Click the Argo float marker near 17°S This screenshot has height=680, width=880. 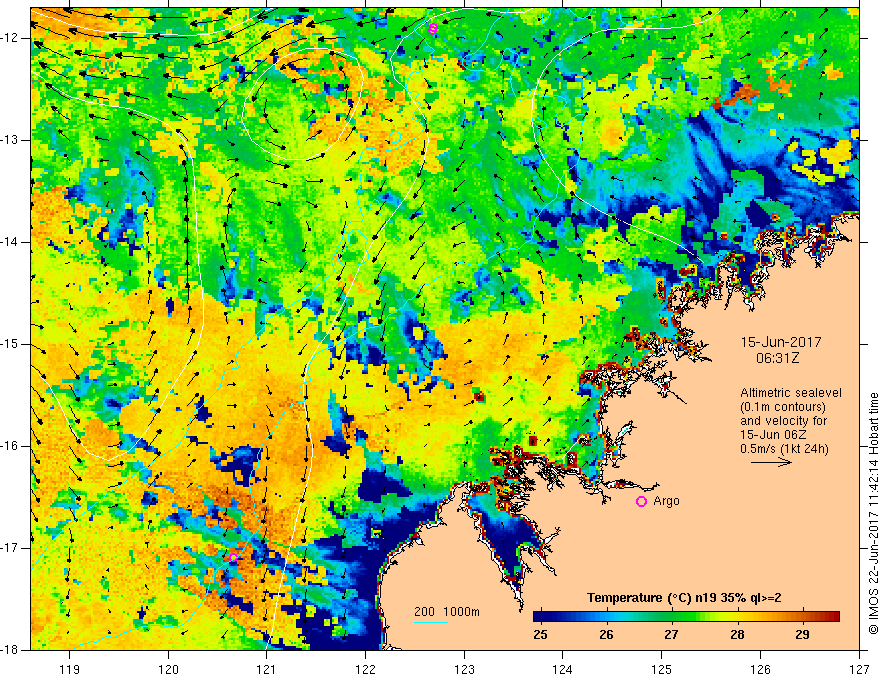[232, 557]
